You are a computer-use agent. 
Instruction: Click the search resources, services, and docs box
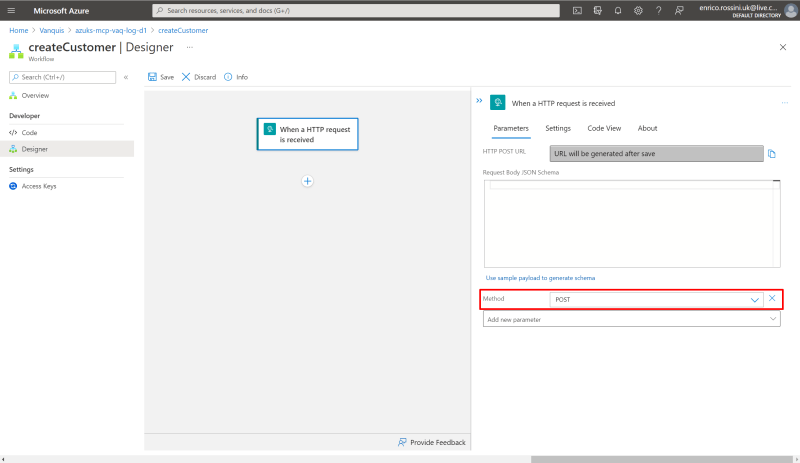(x=356, y=10)
